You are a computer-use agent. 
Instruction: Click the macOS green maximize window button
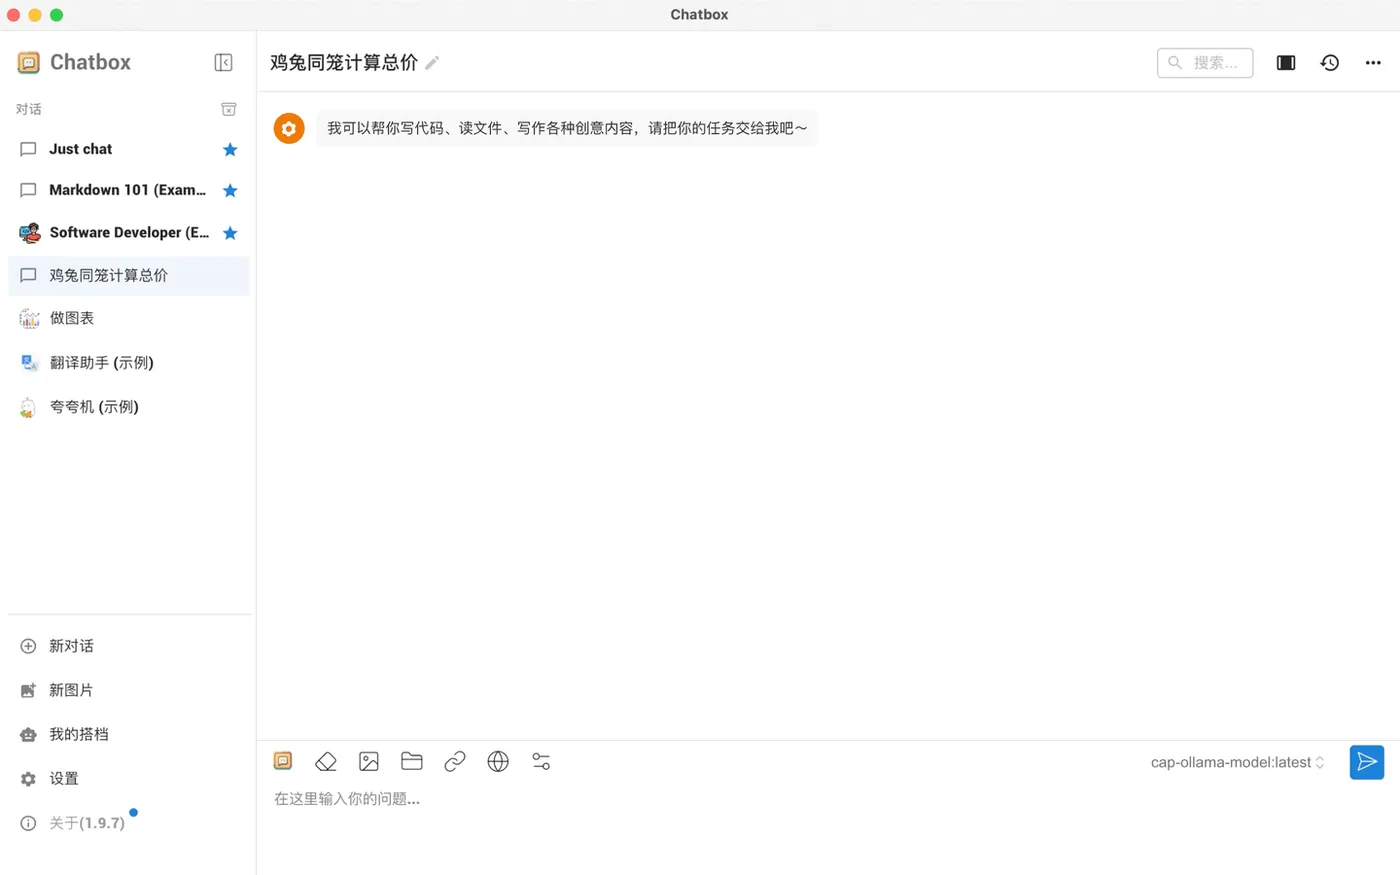[x=56, y=15]
